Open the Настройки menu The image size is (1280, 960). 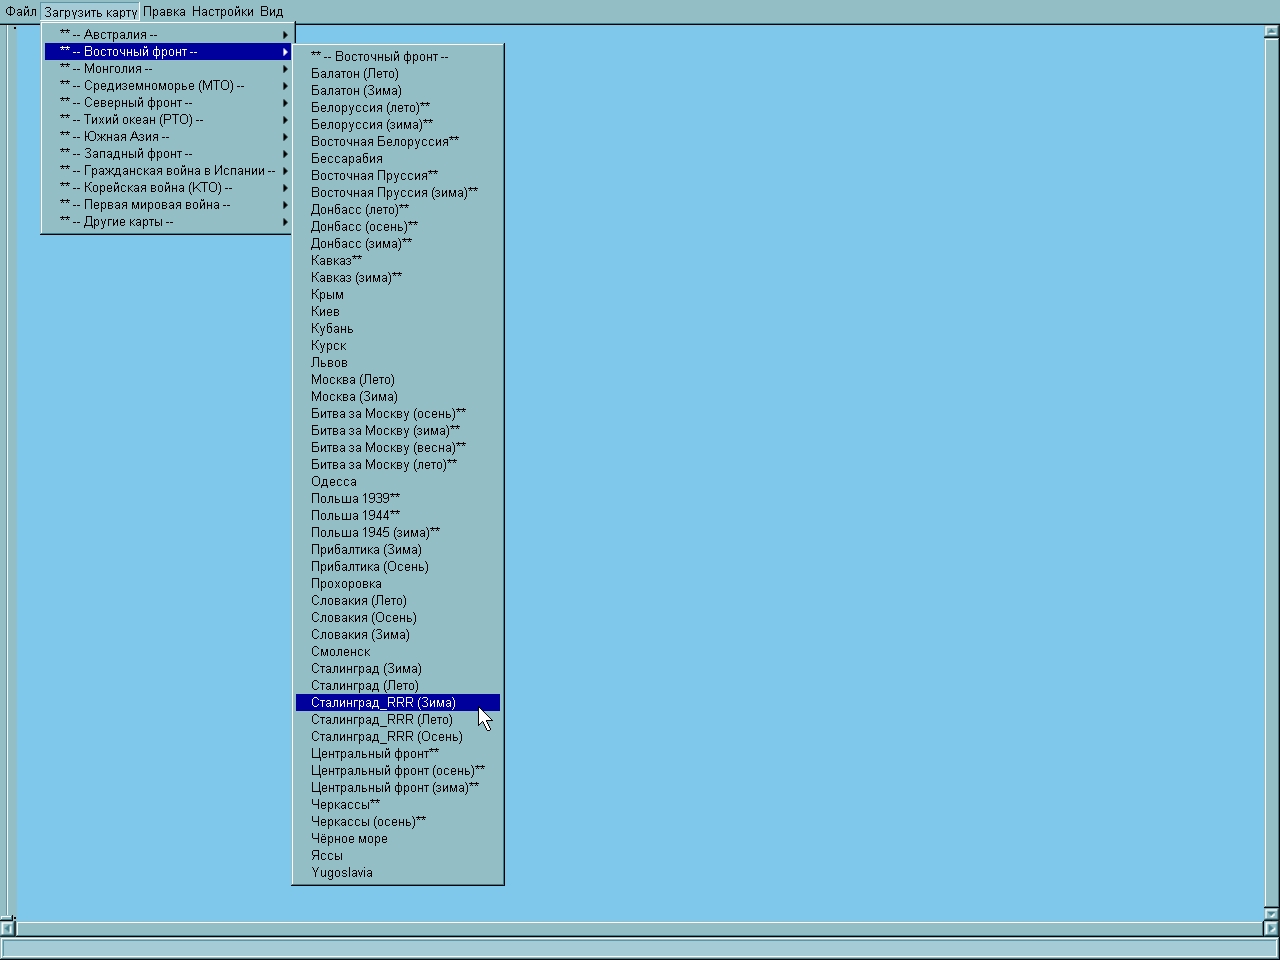223,12
